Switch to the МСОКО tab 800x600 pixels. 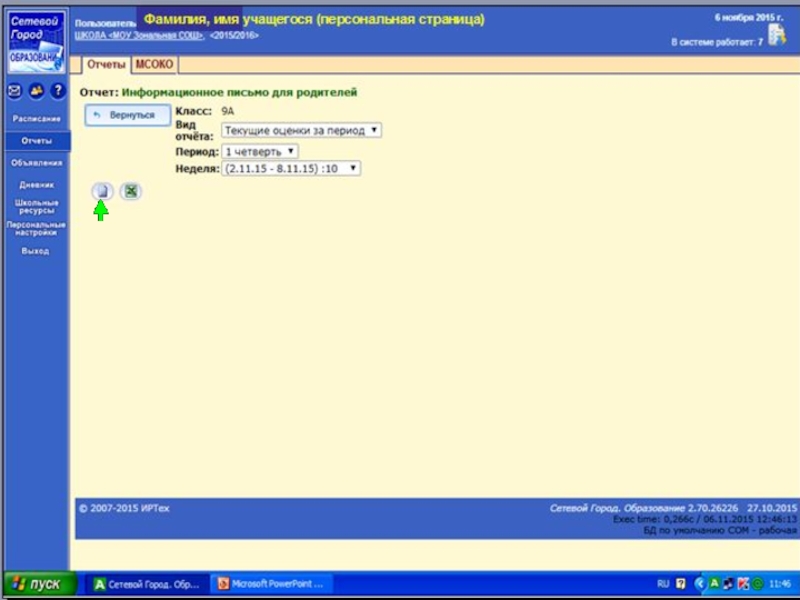pyautogui.click(x=154, y=65)
